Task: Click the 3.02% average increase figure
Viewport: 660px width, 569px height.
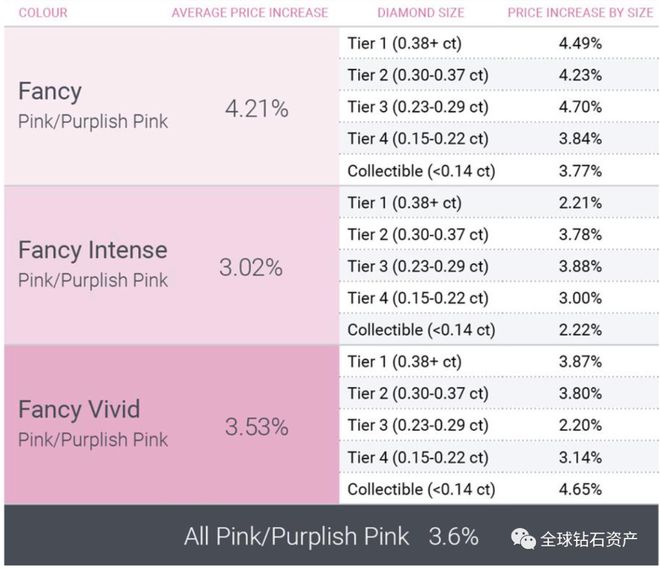Action: pos(251,267)
